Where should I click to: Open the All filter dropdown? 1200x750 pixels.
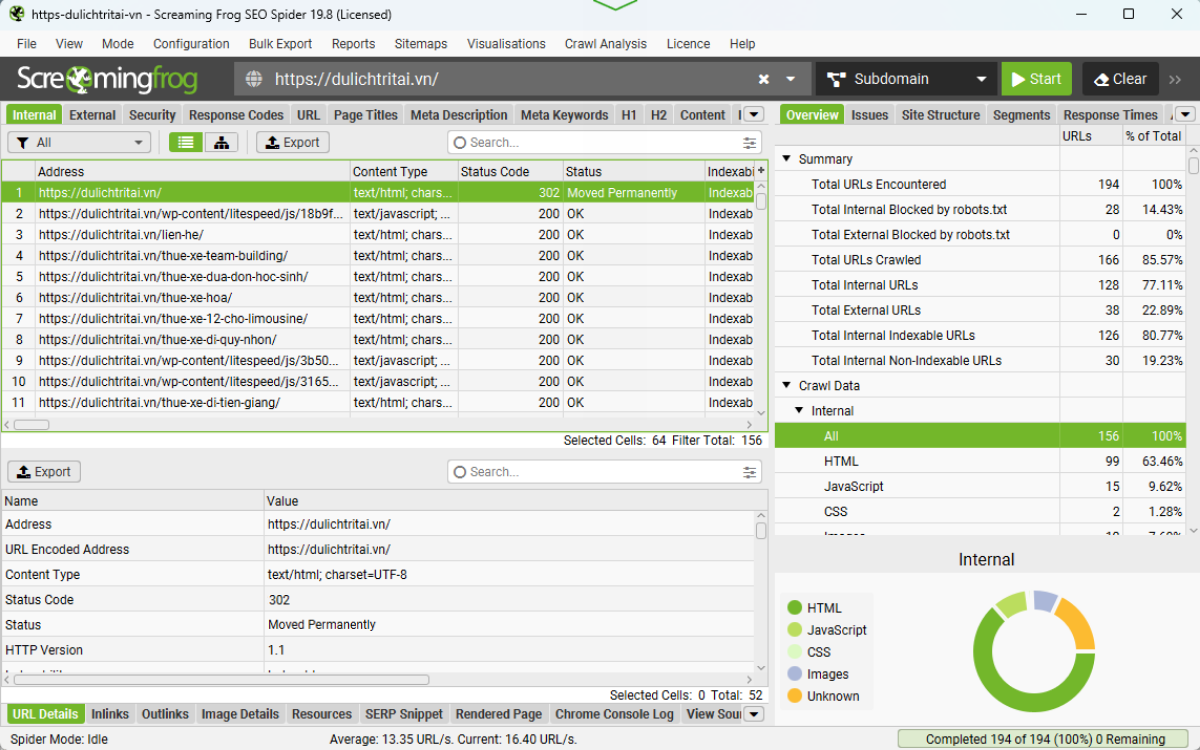(x=78, y=142)
